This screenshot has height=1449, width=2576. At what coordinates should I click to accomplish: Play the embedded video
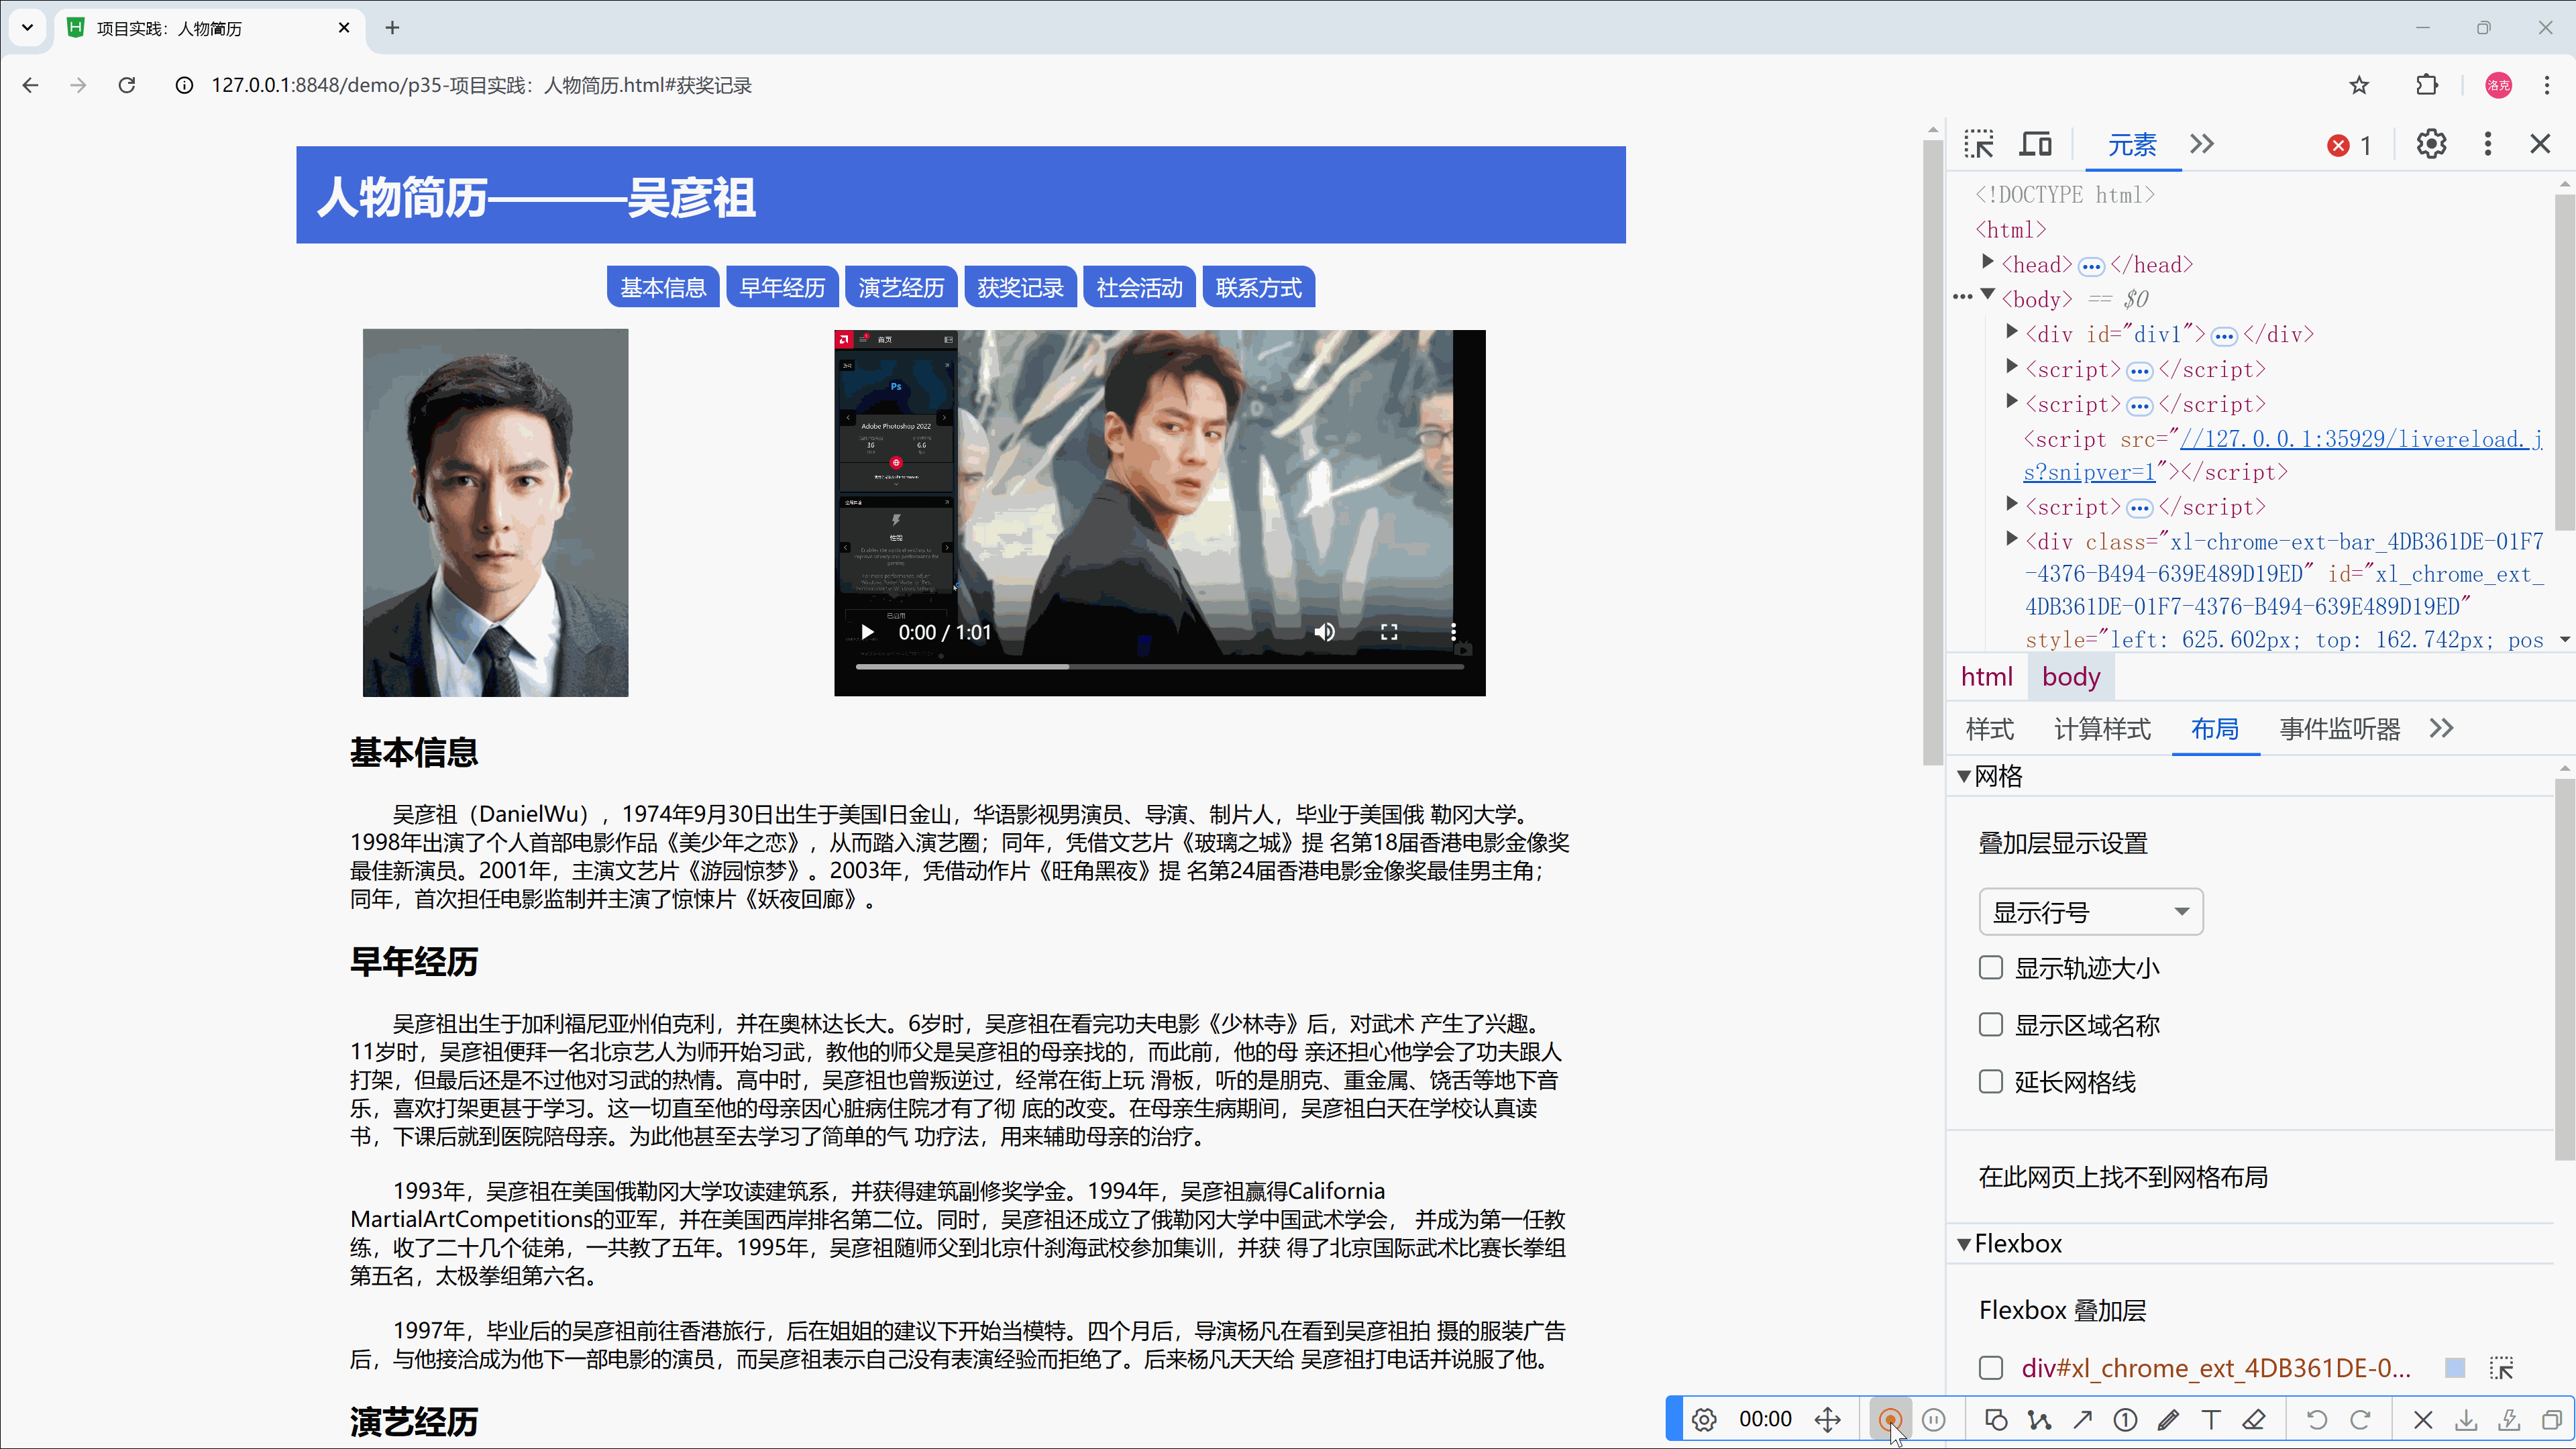[x=868, y=632]
